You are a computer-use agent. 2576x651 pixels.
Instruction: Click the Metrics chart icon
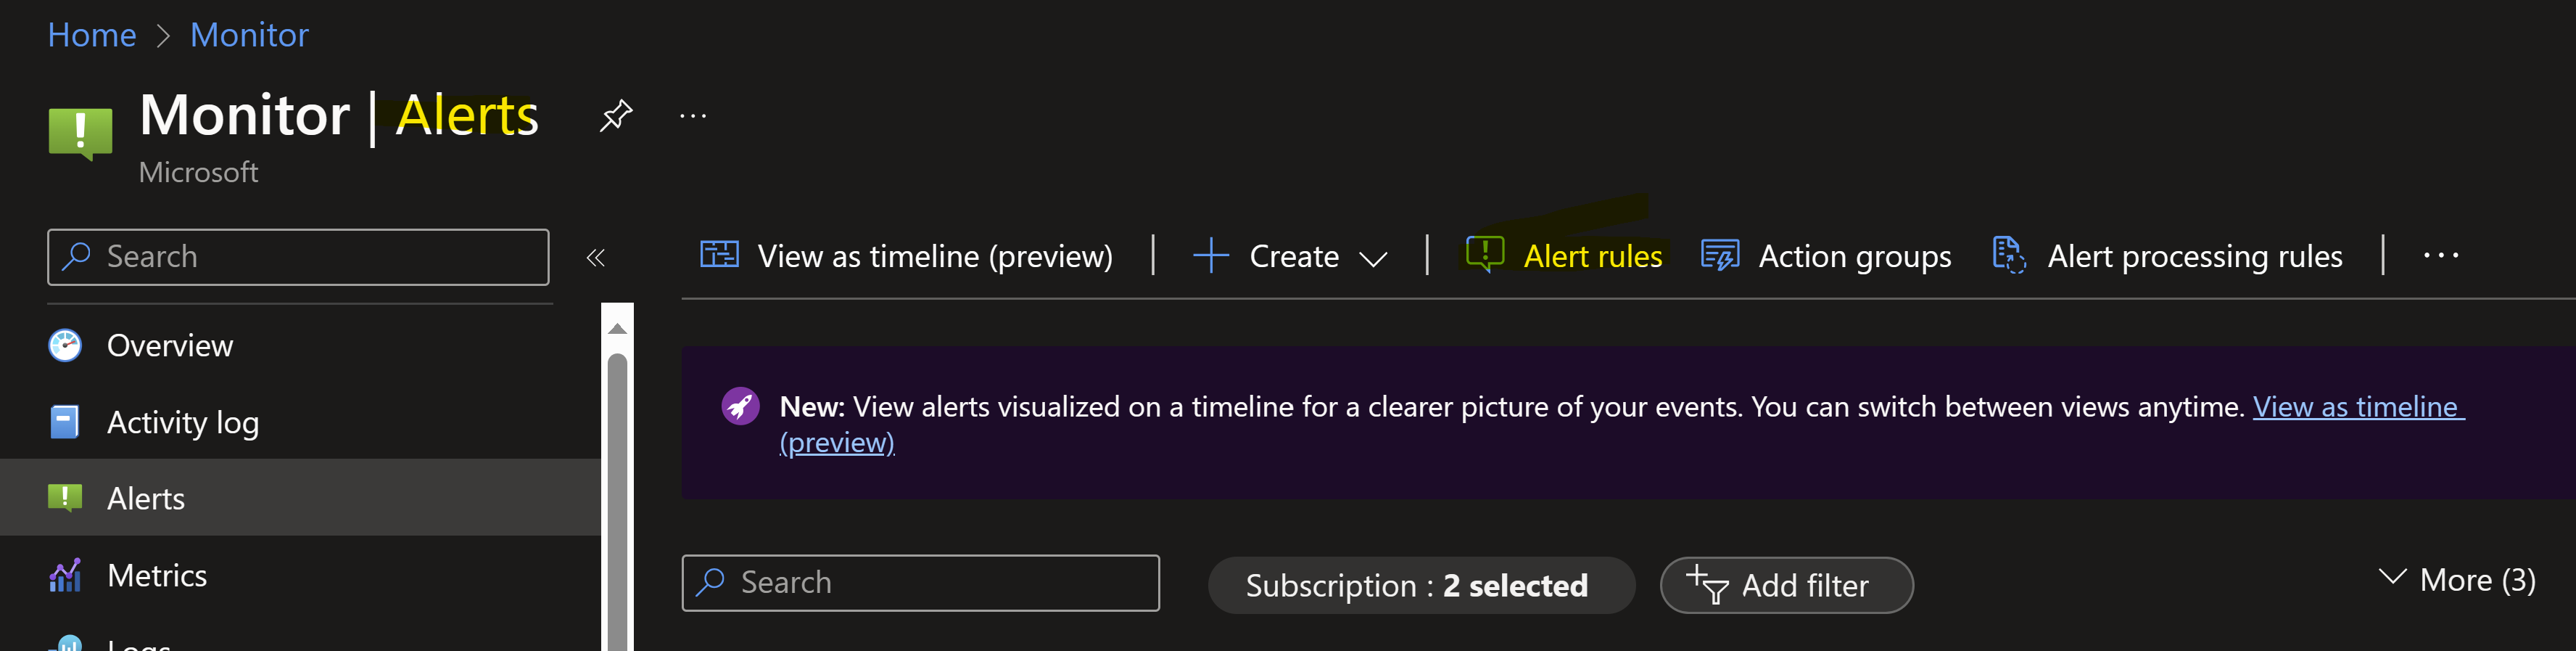click(x=65, y=575)
